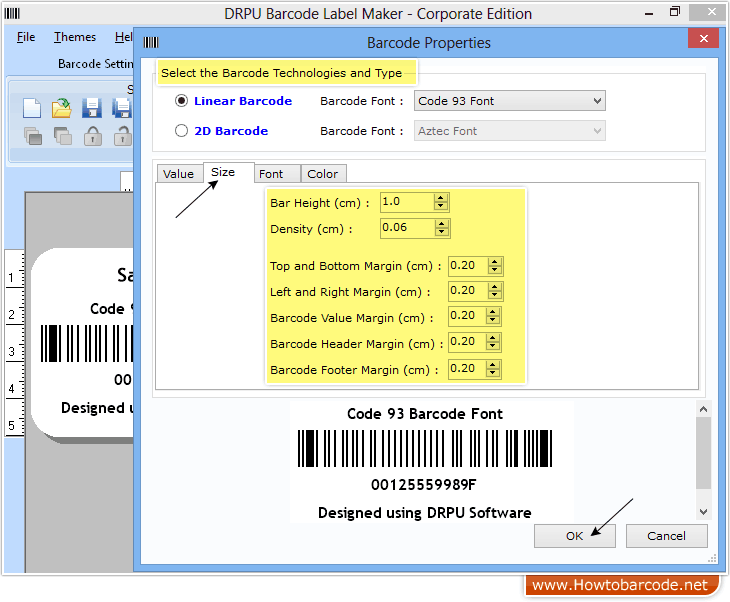Click the Save floppy disk icon
Screen dimensions: 730x602
92,108
